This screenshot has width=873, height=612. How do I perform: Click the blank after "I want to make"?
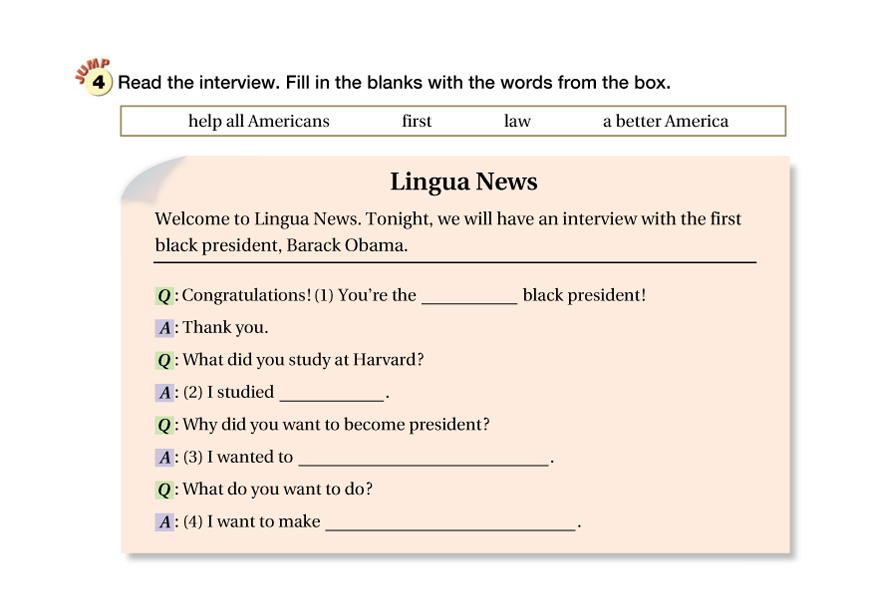450,522
